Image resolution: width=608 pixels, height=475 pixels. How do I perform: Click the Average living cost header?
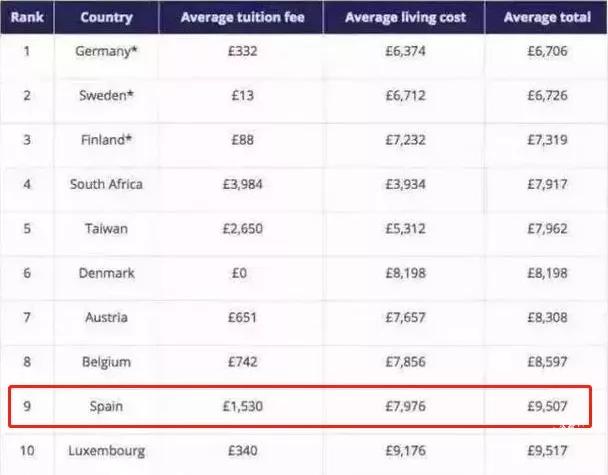(404, 18)
